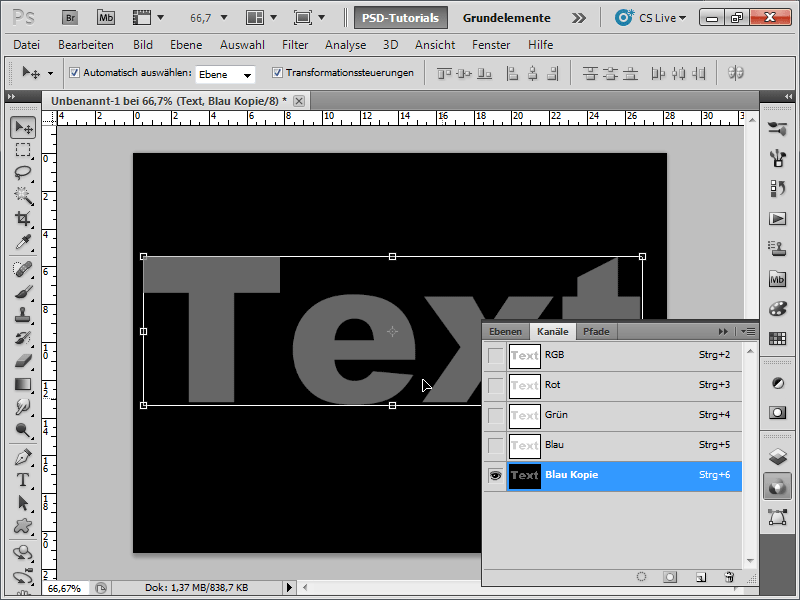This screenshot has width=800, height=600.
Task: Switch to the Ebenen tab
Action: [x=506, y=332]
